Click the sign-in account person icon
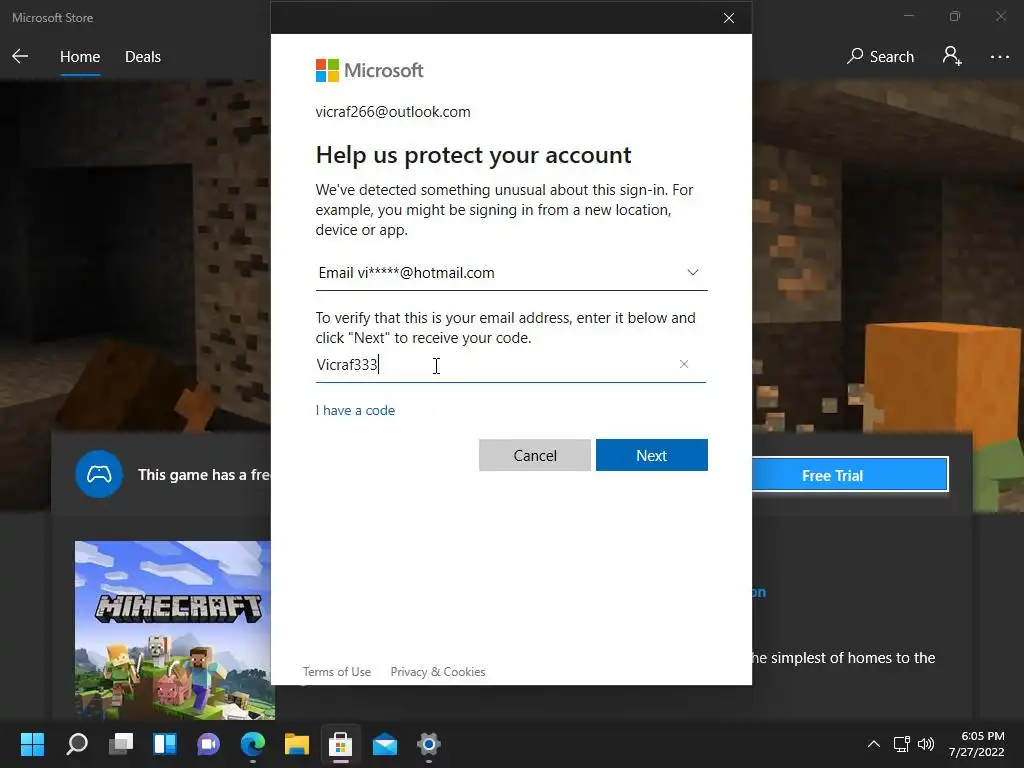Screen dimensions: 1024x768 [952, 56]
